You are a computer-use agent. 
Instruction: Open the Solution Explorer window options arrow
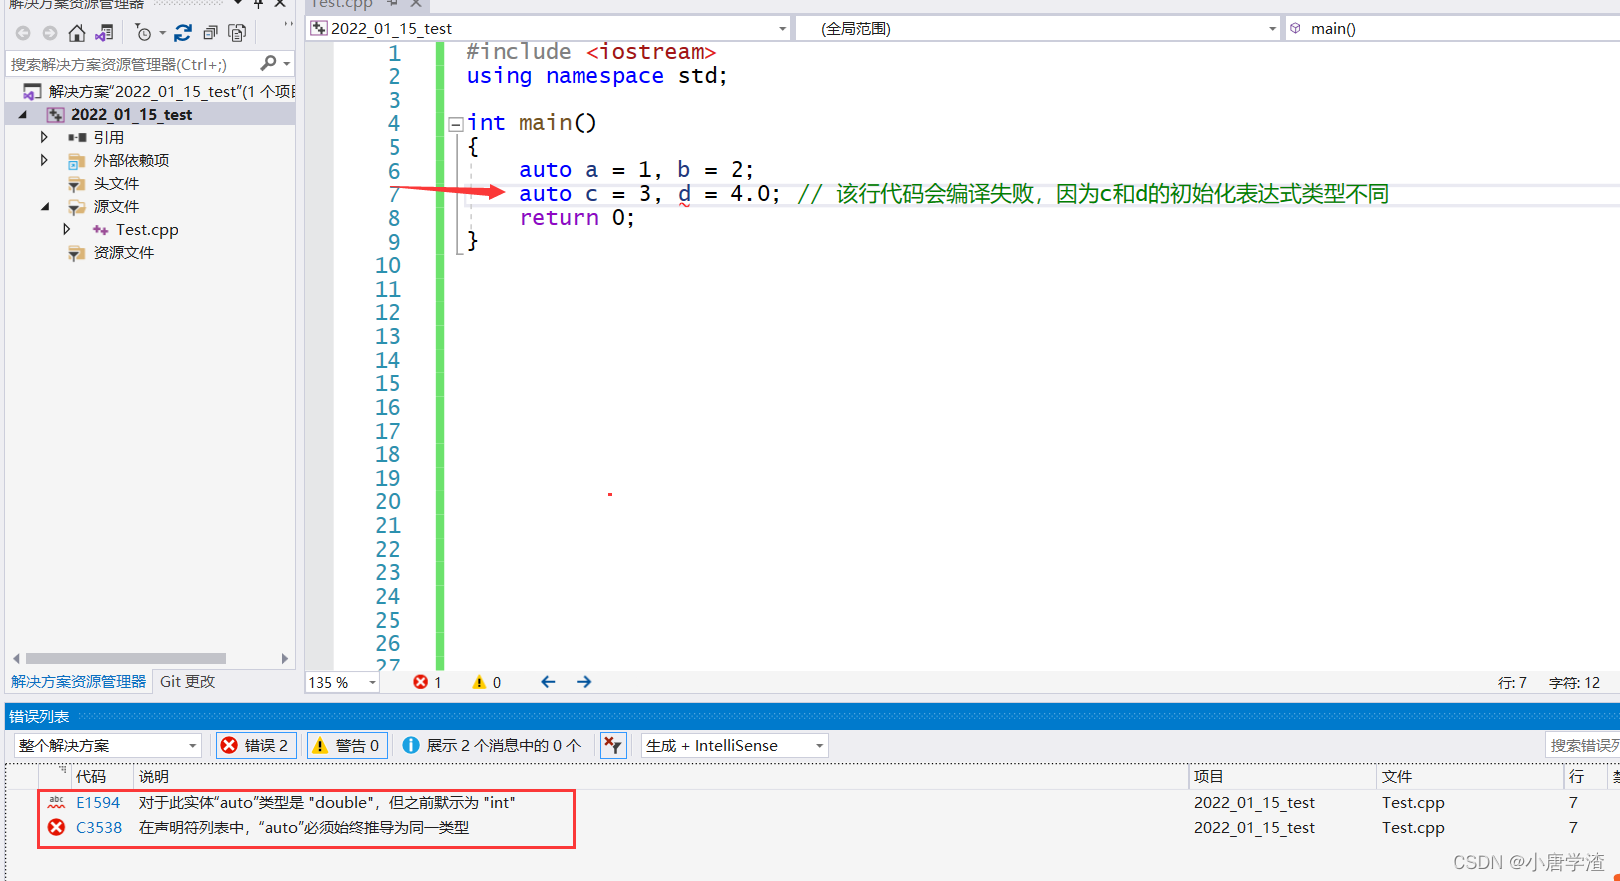click(x=238, y=3)
